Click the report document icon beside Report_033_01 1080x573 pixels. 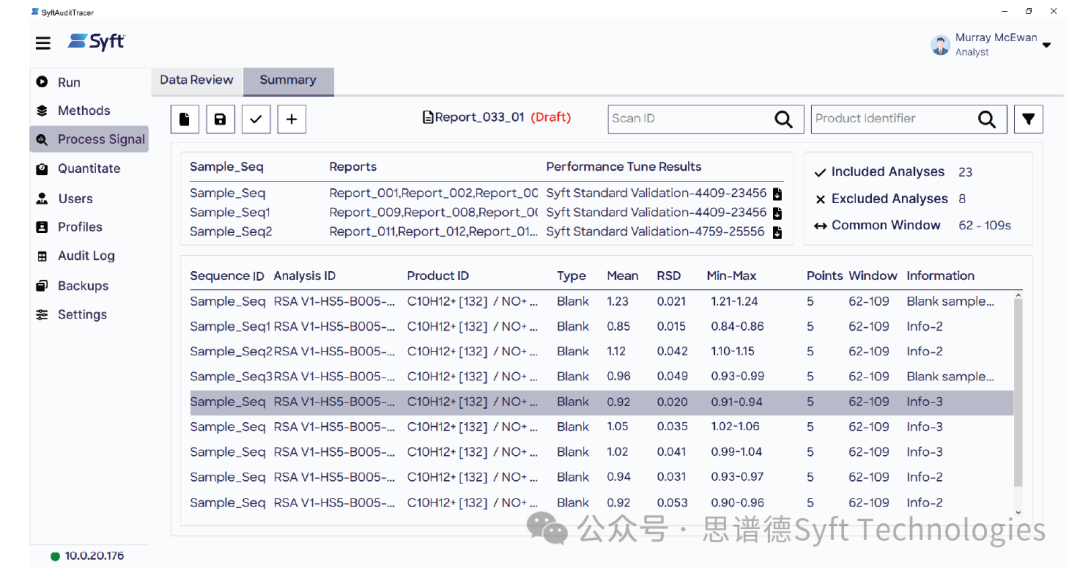pyautogui.click(x=428, y=118)
